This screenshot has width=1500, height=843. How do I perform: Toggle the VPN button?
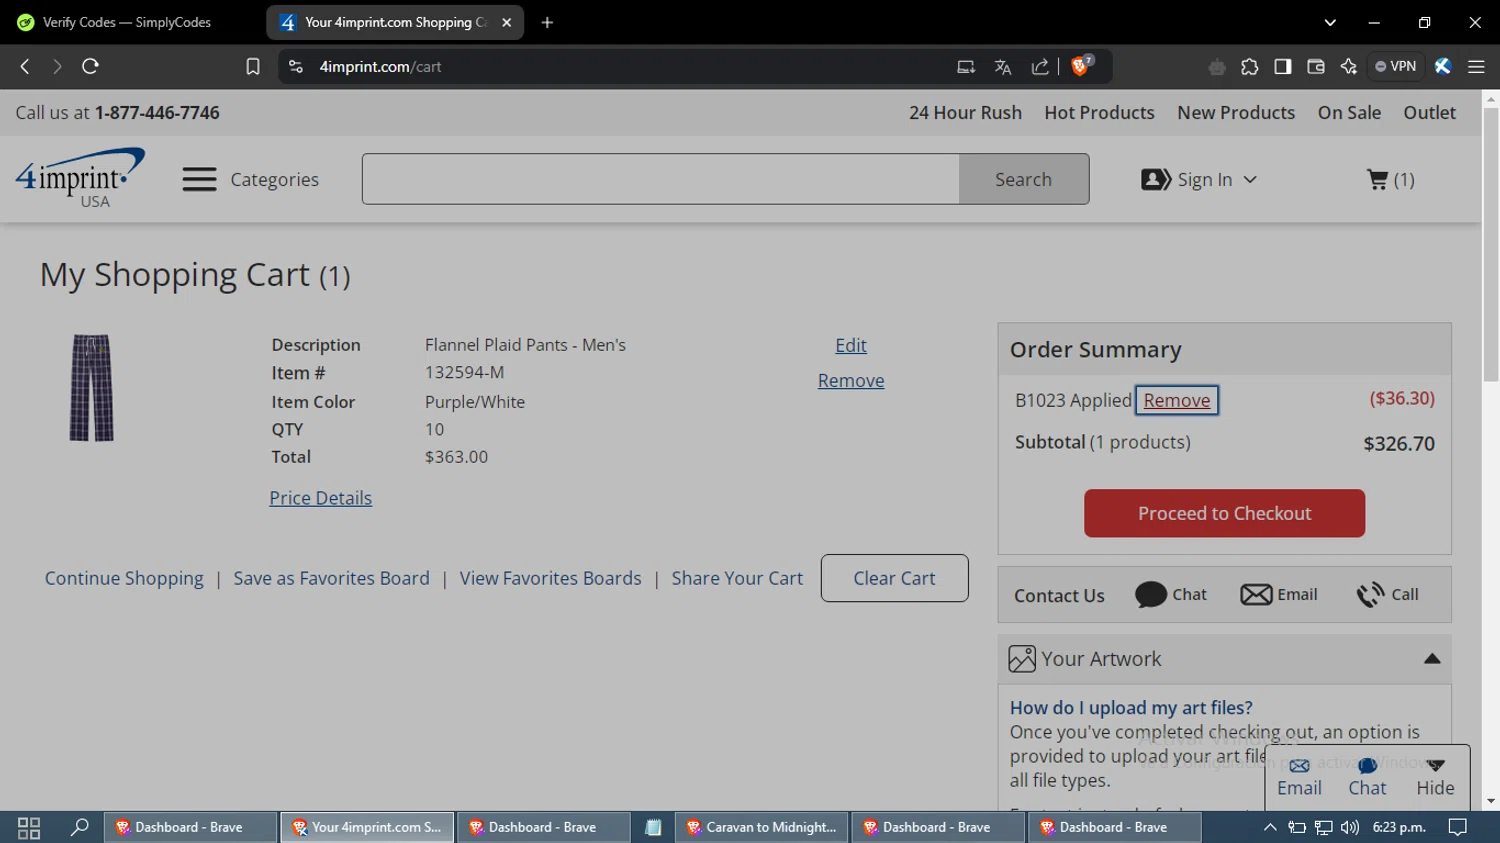(1396, 66)
